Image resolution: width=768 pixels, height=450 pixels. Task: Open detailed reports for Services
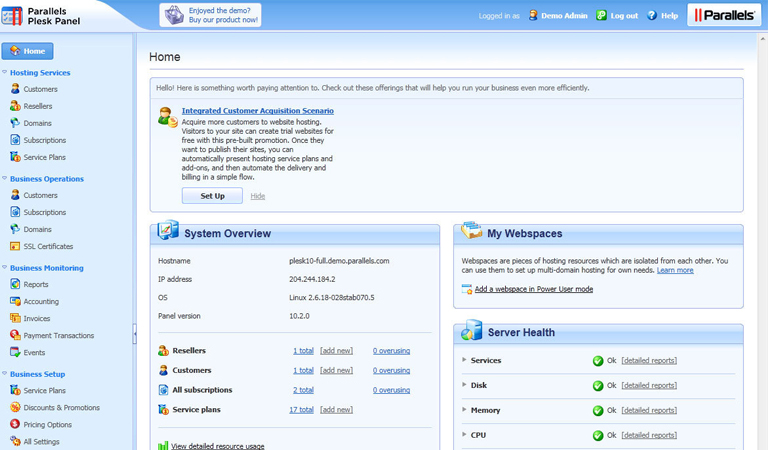[x=649, y=360]
